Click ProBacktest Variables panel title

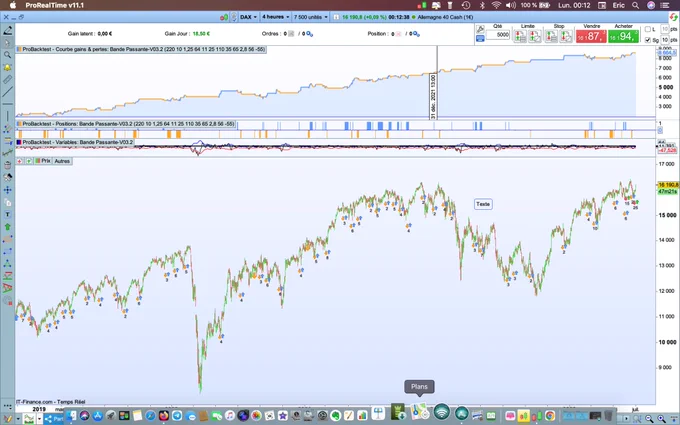coord(78,142)
